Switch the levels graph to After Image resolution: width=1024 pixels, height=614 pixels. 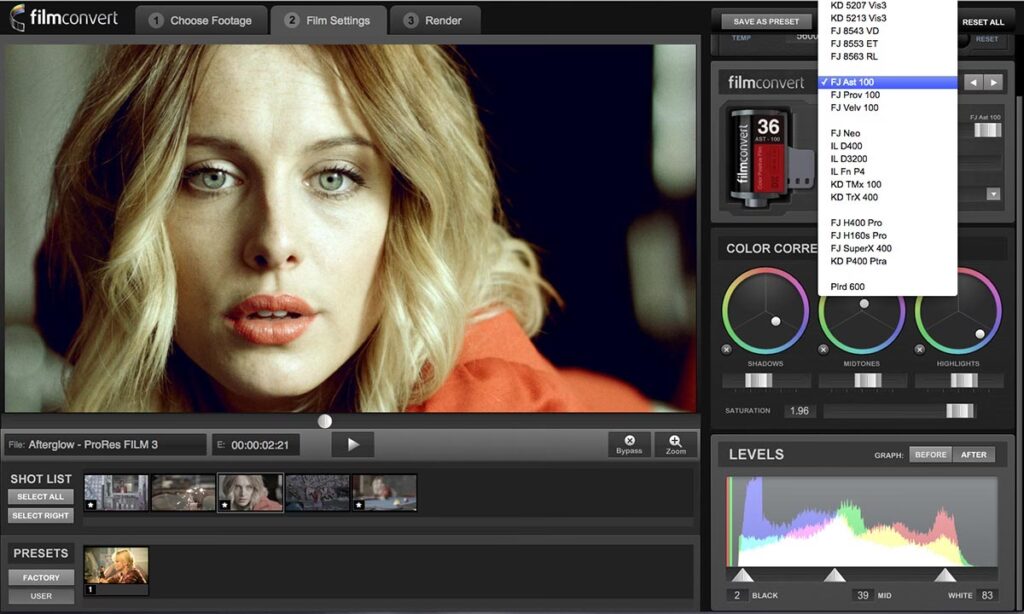pos(974,454)
